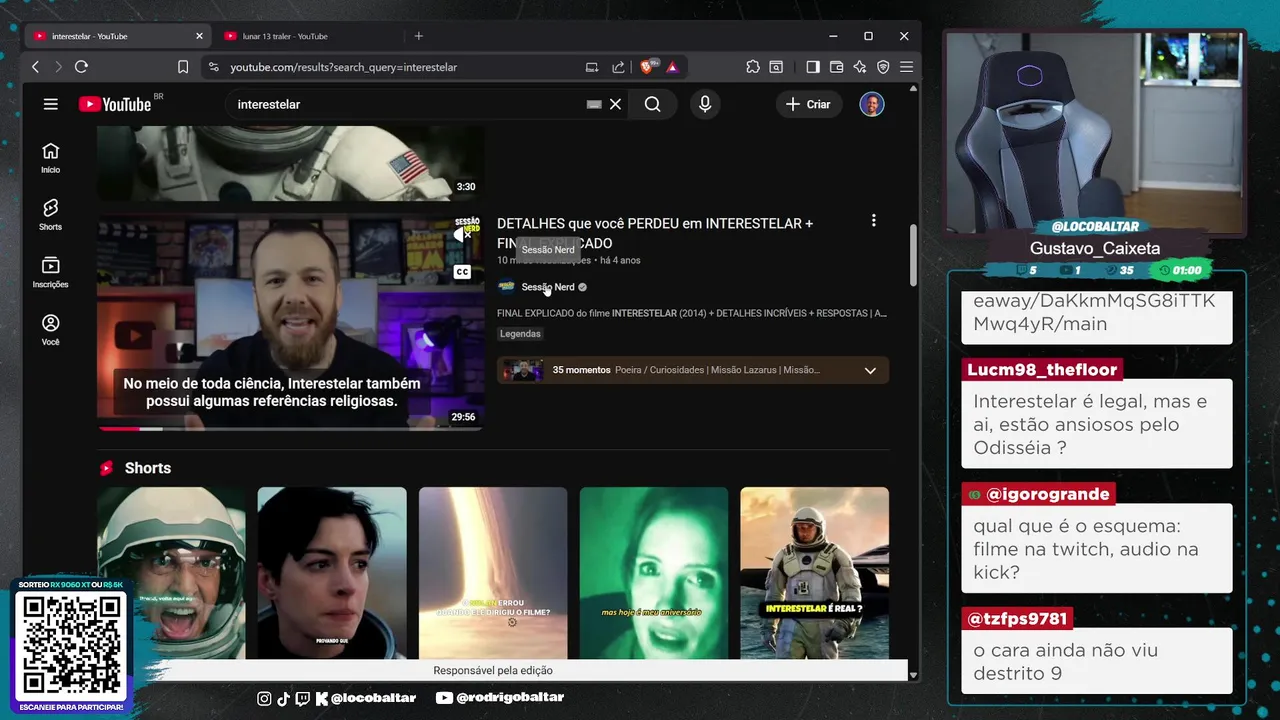Open the Brave VPN shield icon

click(883, 67)
